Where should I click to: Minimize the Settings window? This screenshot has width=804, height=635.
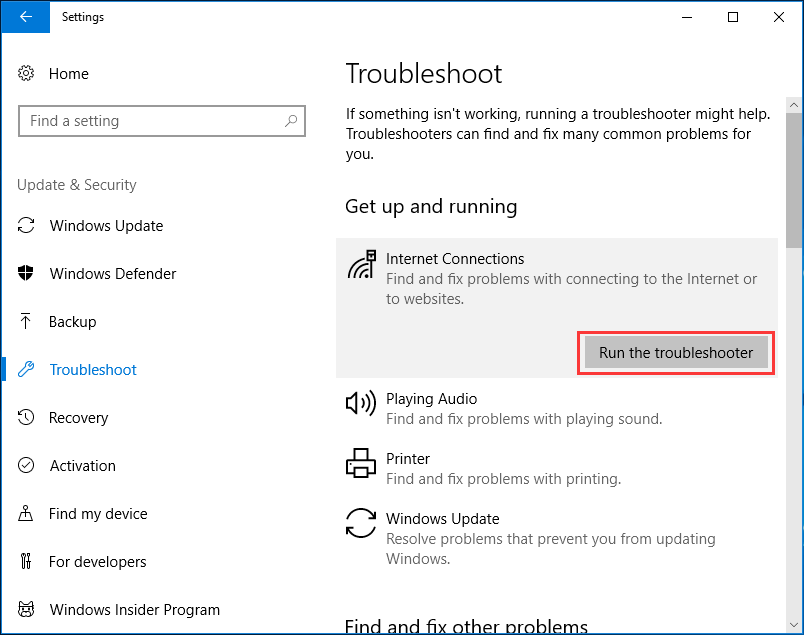[687, 17]
